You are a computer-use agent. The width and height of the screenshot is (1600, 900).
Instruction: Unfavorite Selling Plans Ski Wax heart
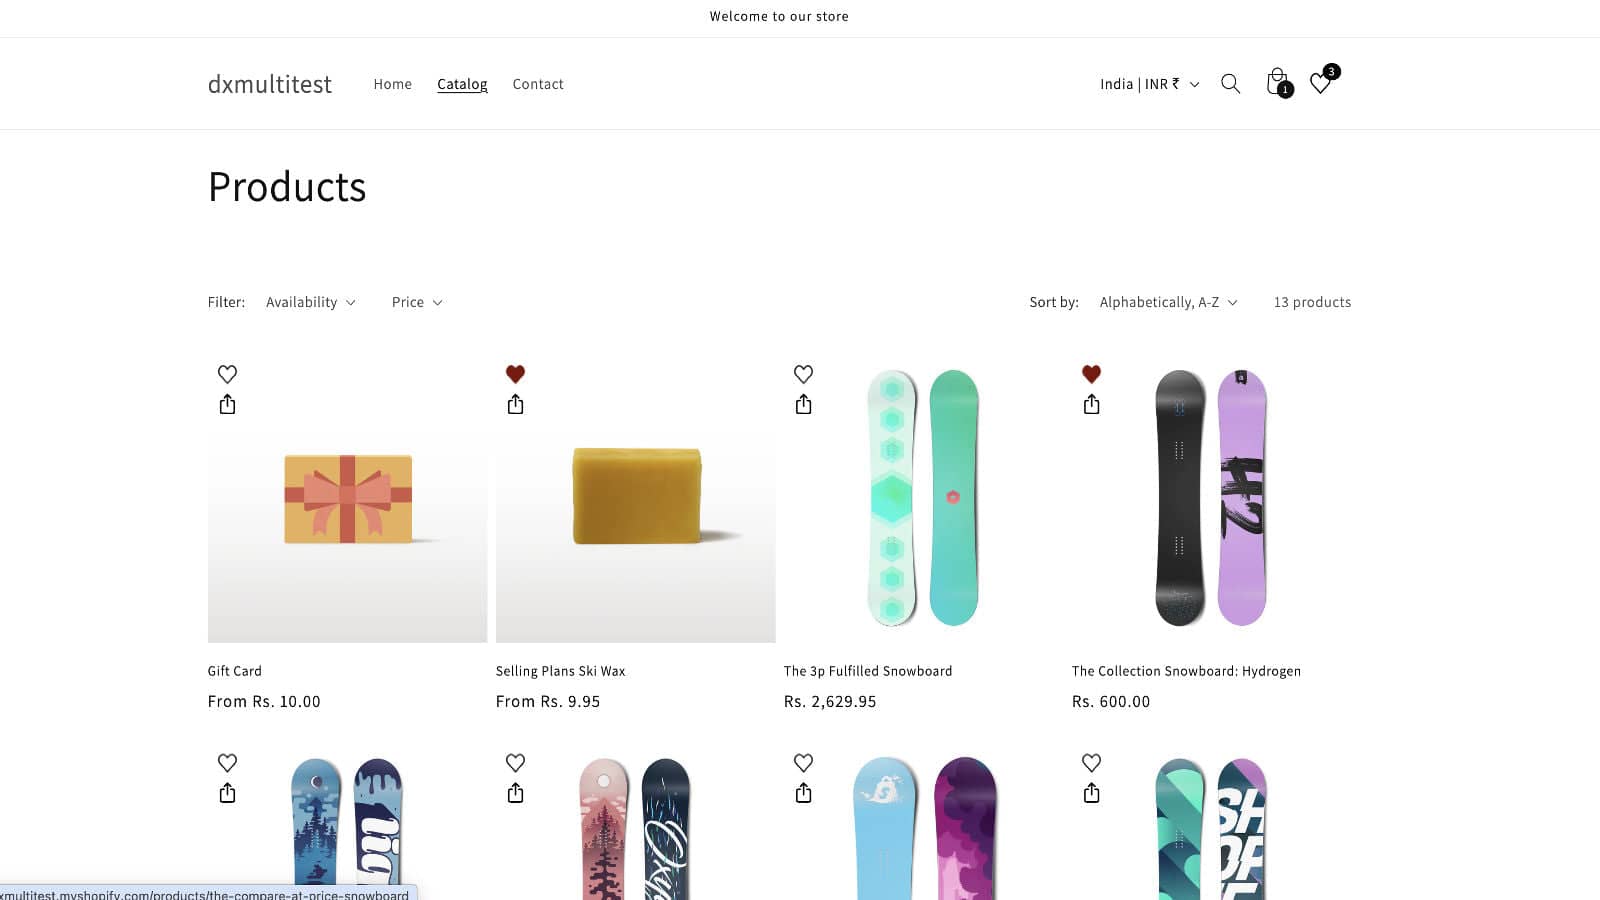pos(515,374)
